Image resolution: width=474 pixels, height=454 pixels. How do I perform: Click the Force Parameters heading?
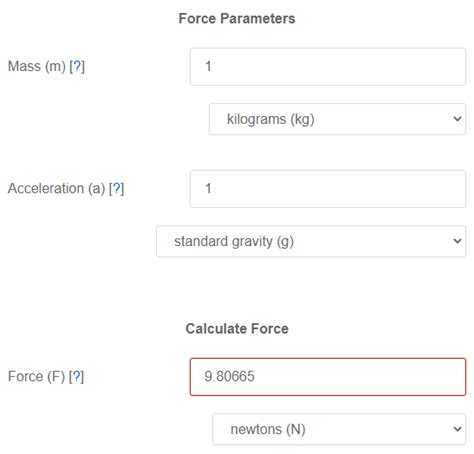click(x=237, y=19)
